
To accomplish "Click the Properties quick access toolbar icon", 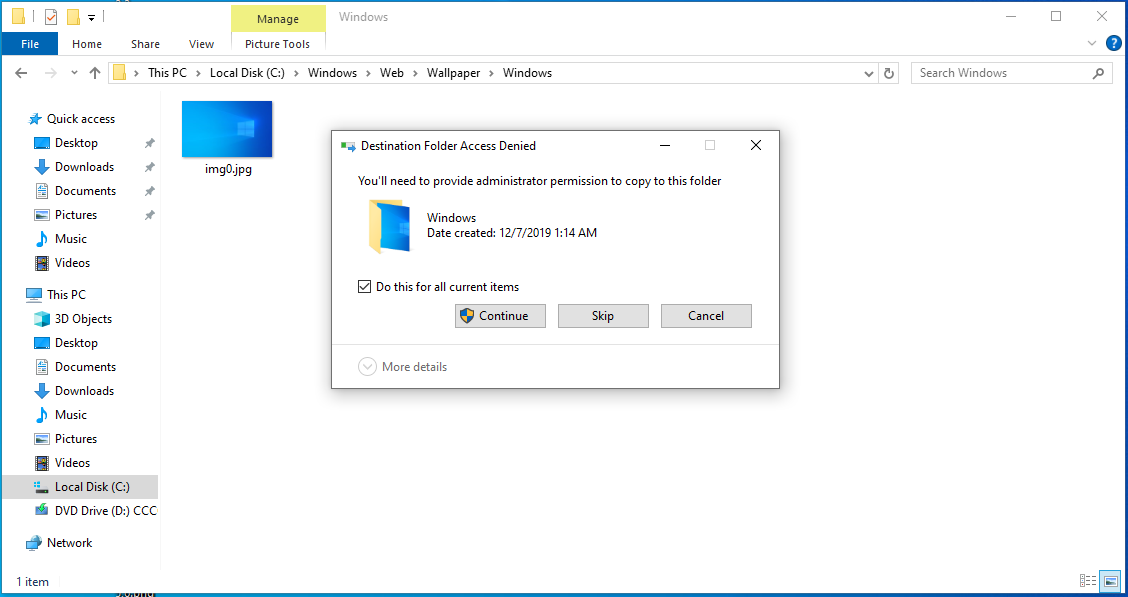I will click(x=50, y=17).
